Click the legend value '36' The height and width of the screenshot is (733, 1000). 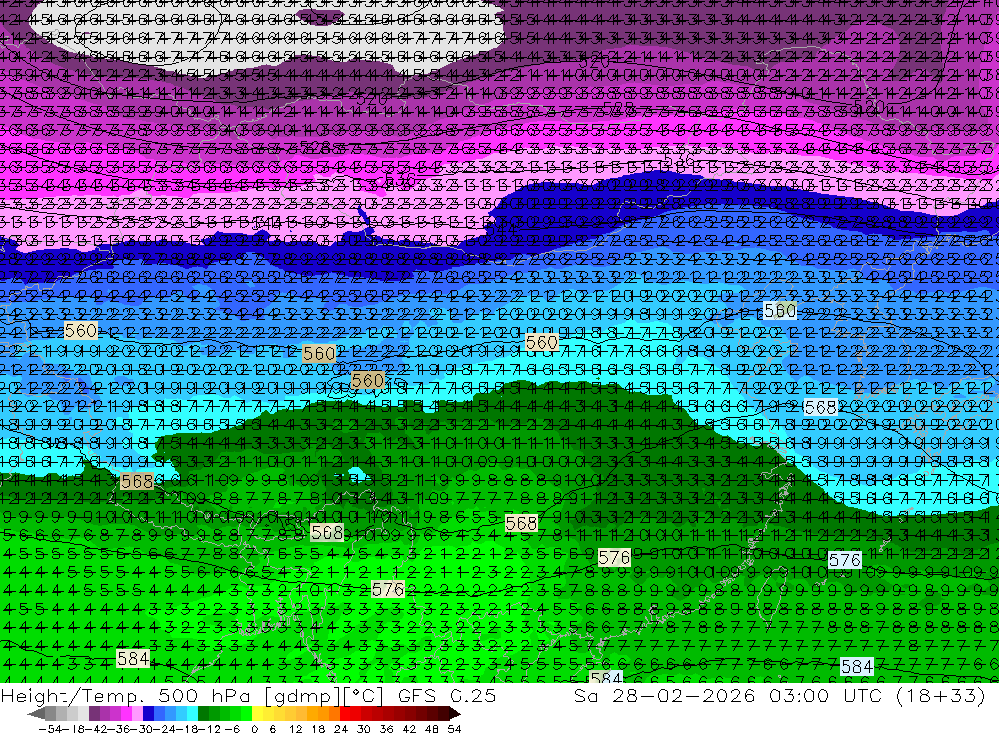(386, 729)
